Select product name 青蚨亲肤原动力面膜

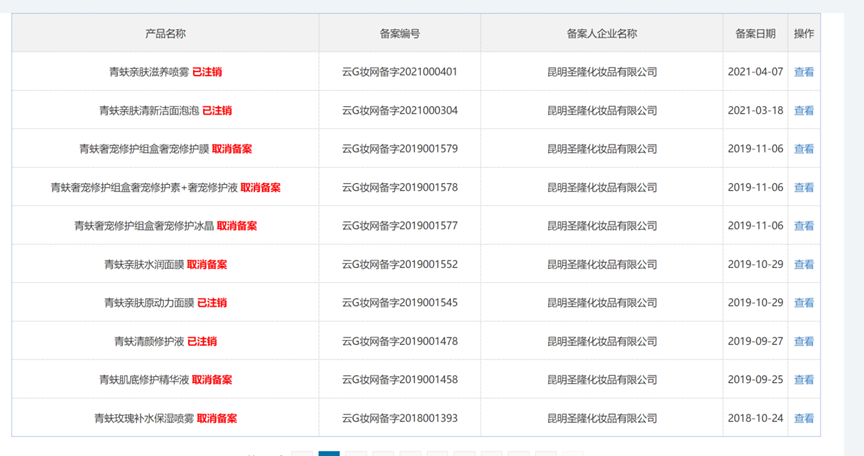[x=149, y=303]
